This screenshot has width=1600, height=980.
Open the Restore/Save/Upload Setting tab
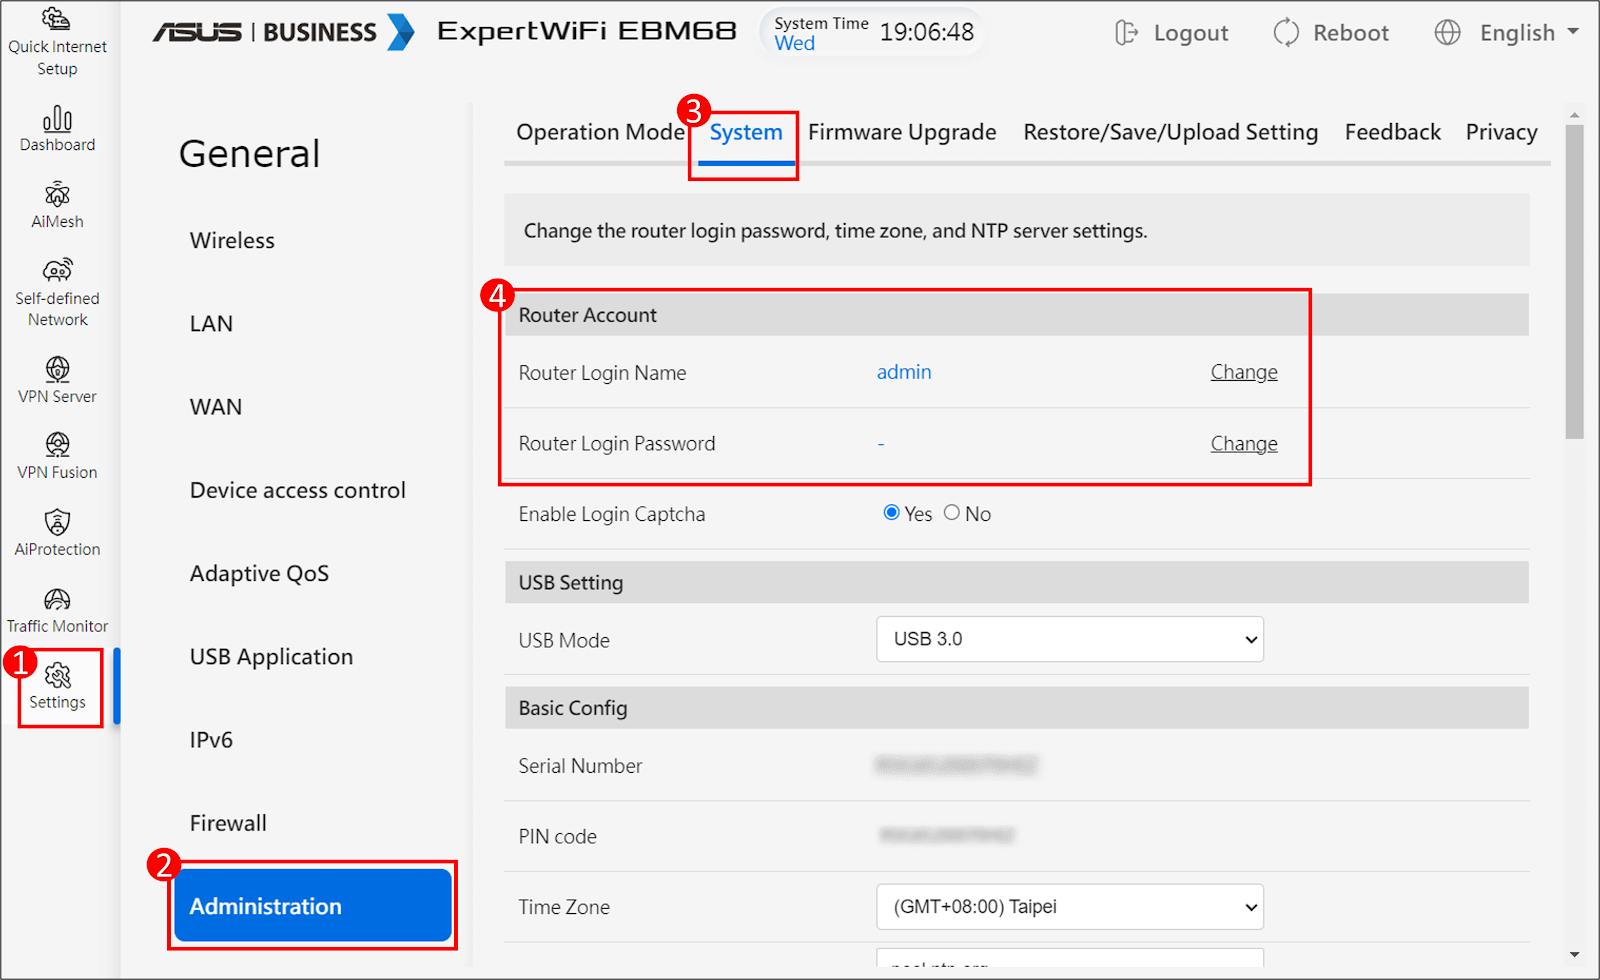pyautogui.click(x=1171, y=132)
